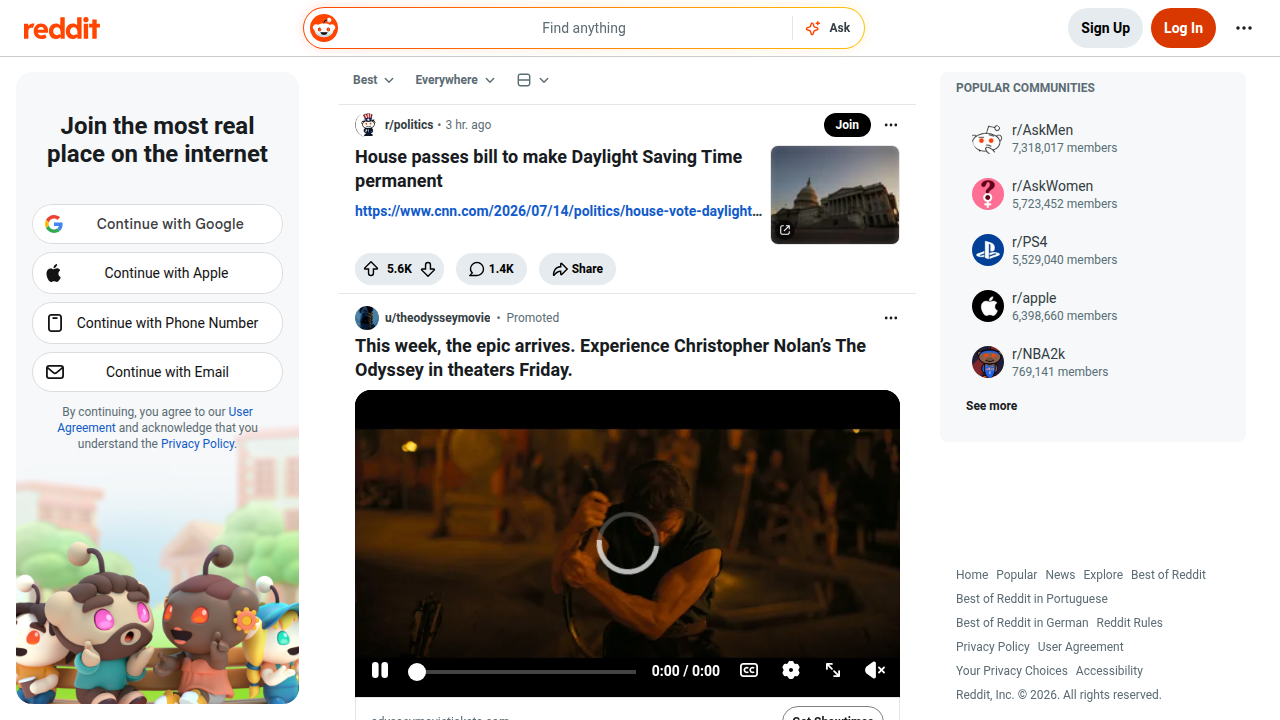This screenshot has height=720, width=1280.
Task: Open the Odyssey promoted post title
Action: (x=610, y=358)
